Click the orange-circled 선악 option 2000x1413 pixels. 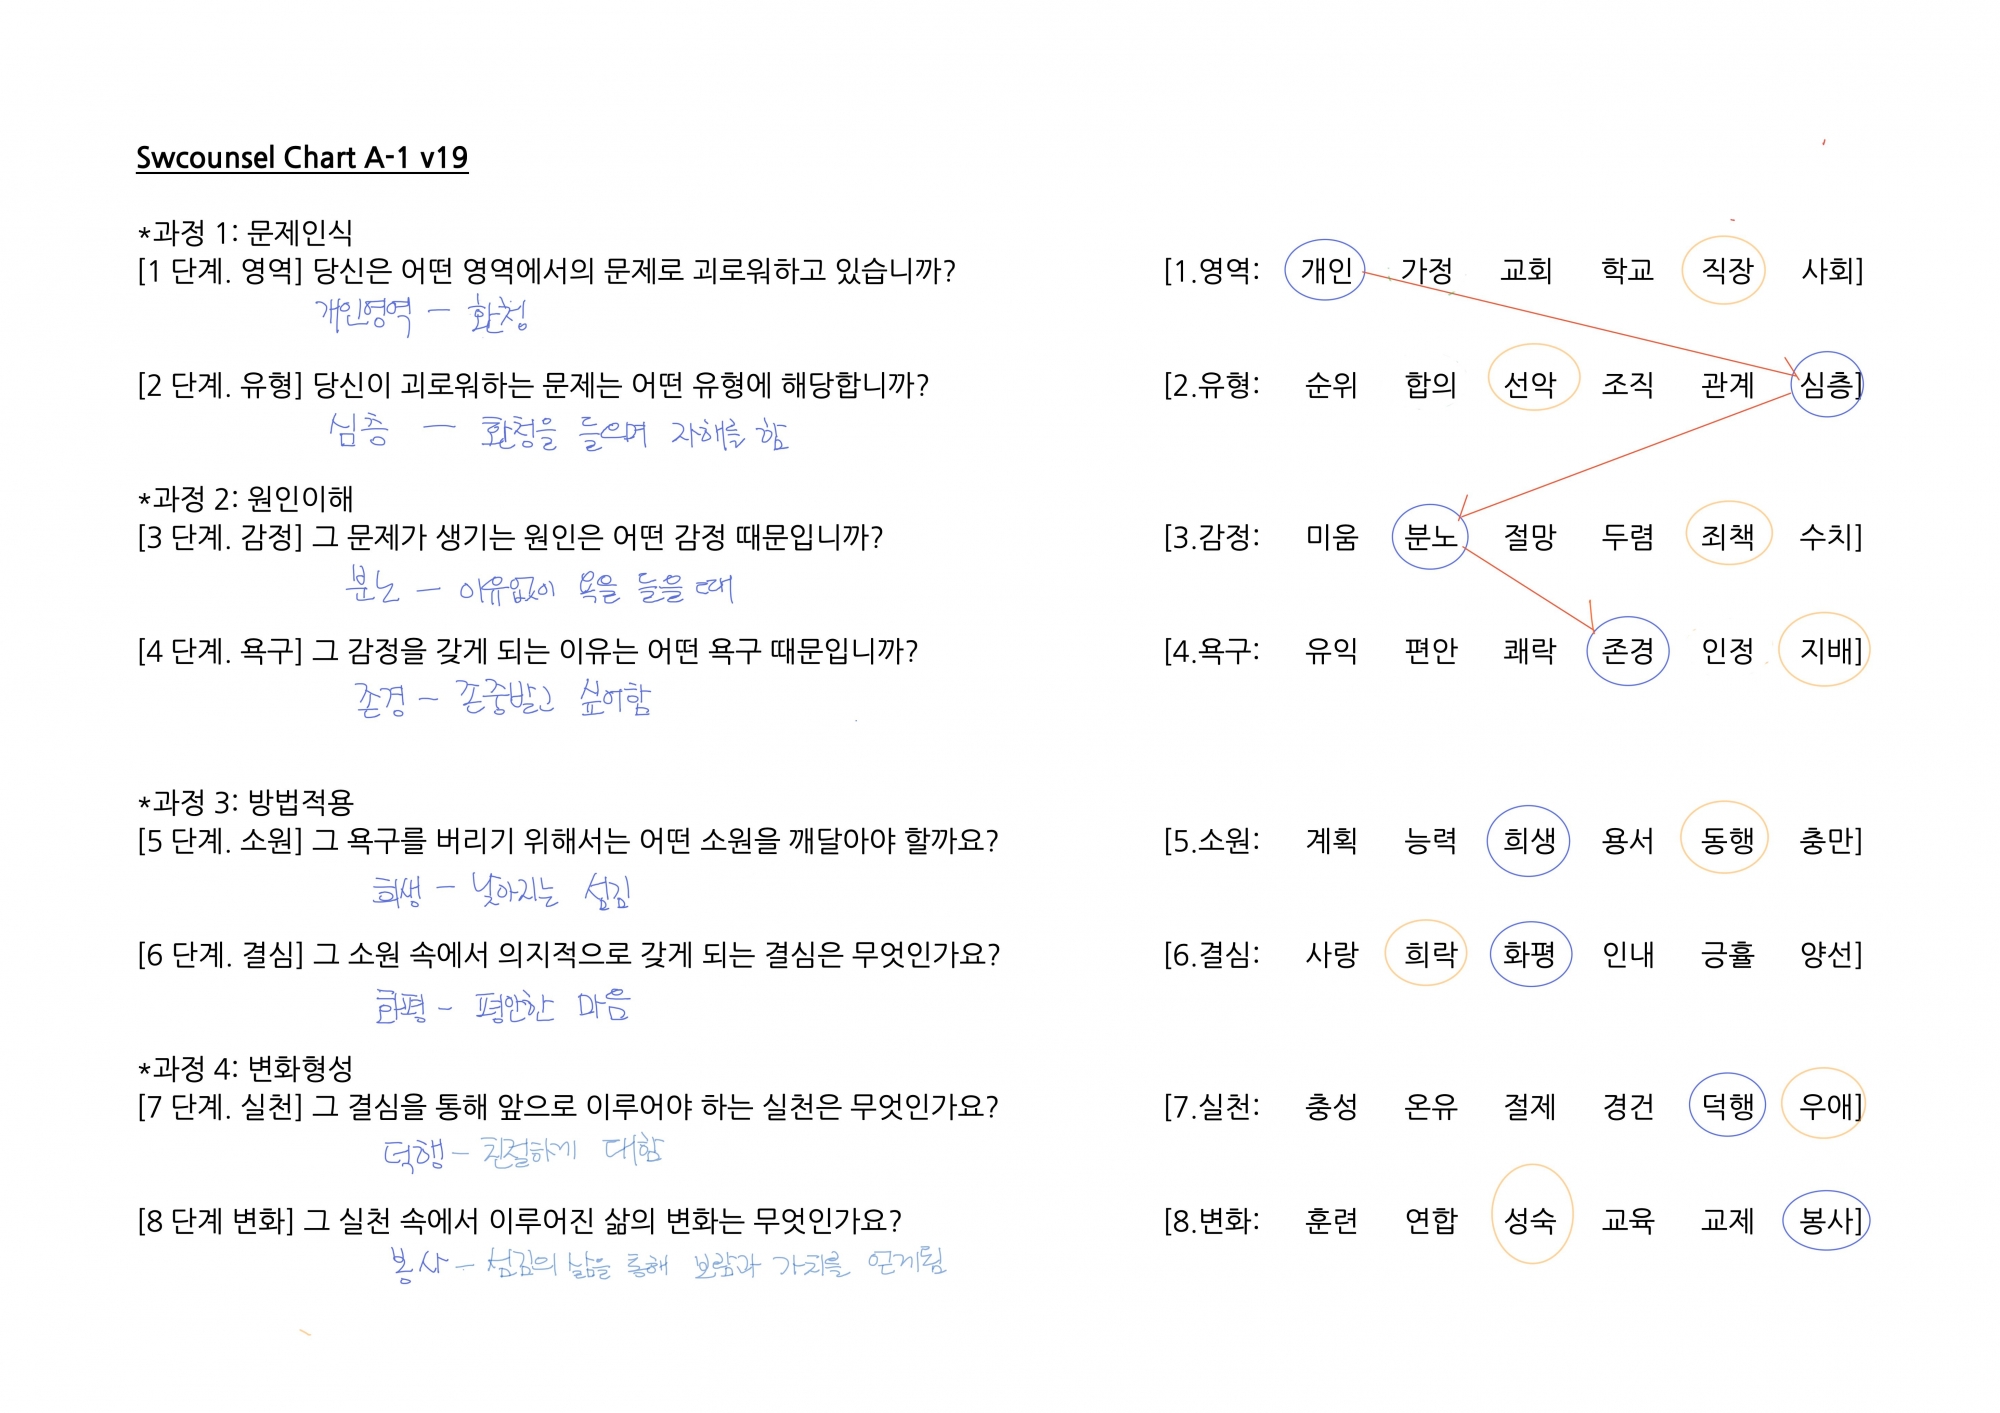(x=1530, y=385)
